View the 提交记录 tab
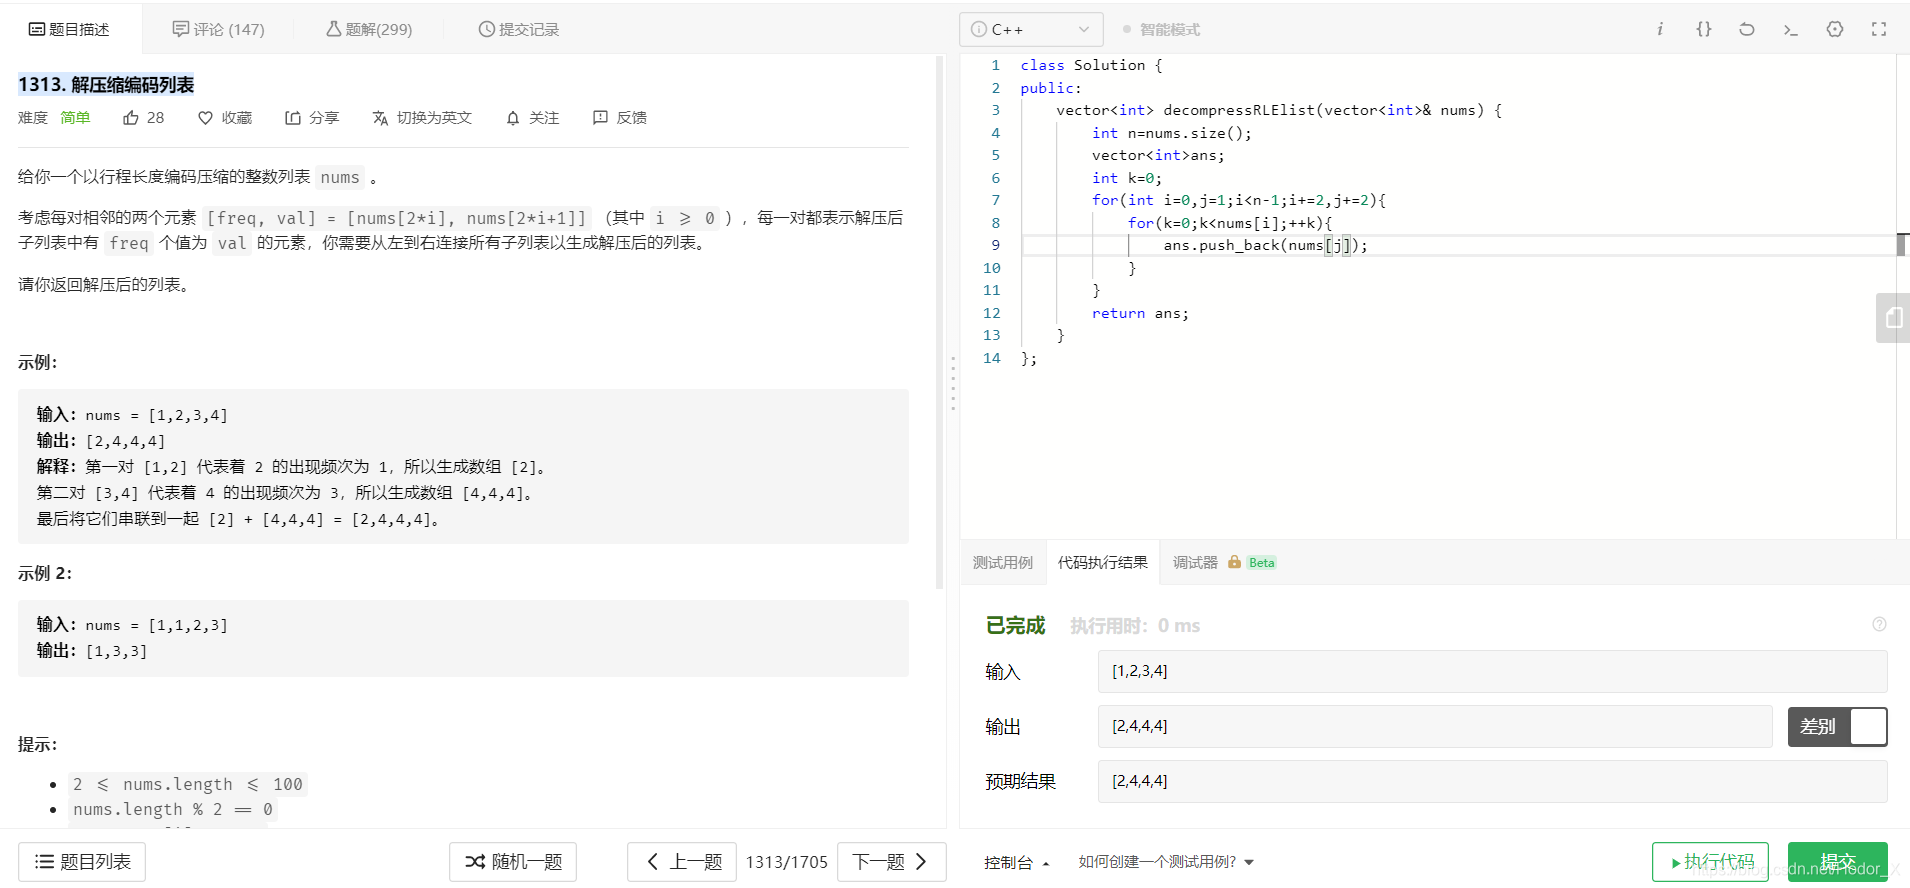Viewport: 1910px width, 888px height. [518, 30]
